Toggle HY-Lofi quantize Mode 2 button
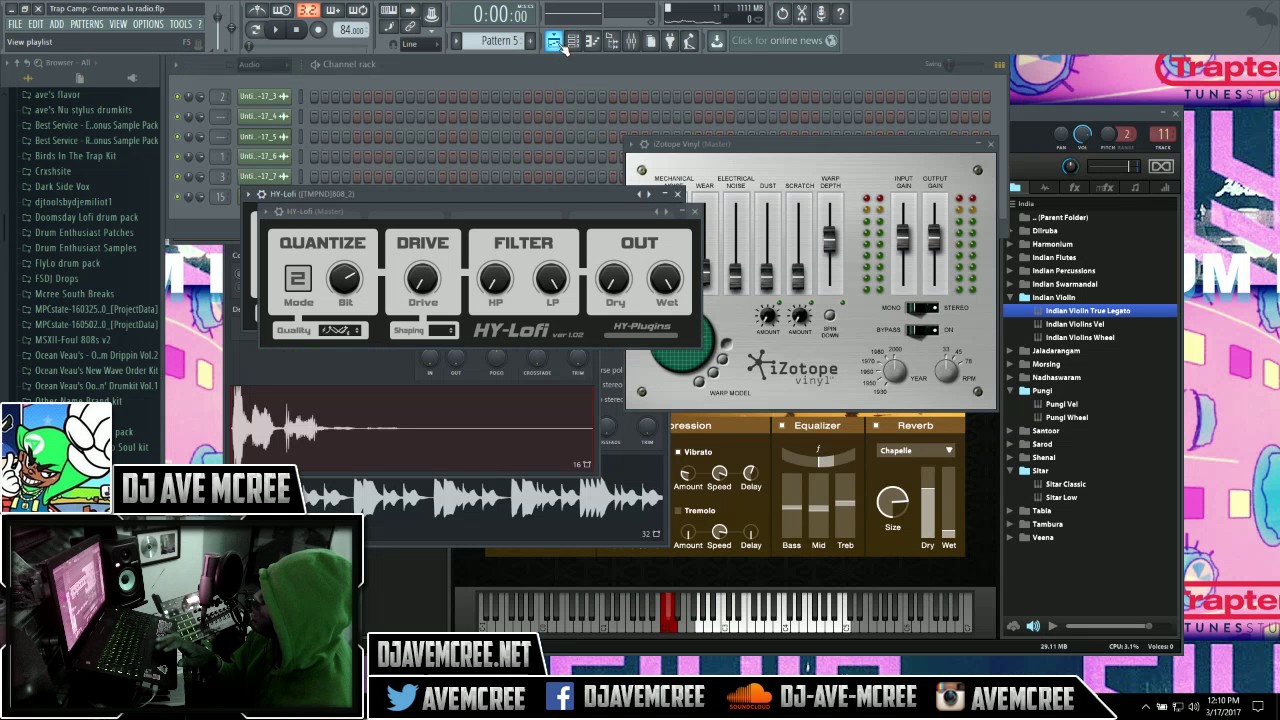The image size is (1280, 720). [297, 278]
